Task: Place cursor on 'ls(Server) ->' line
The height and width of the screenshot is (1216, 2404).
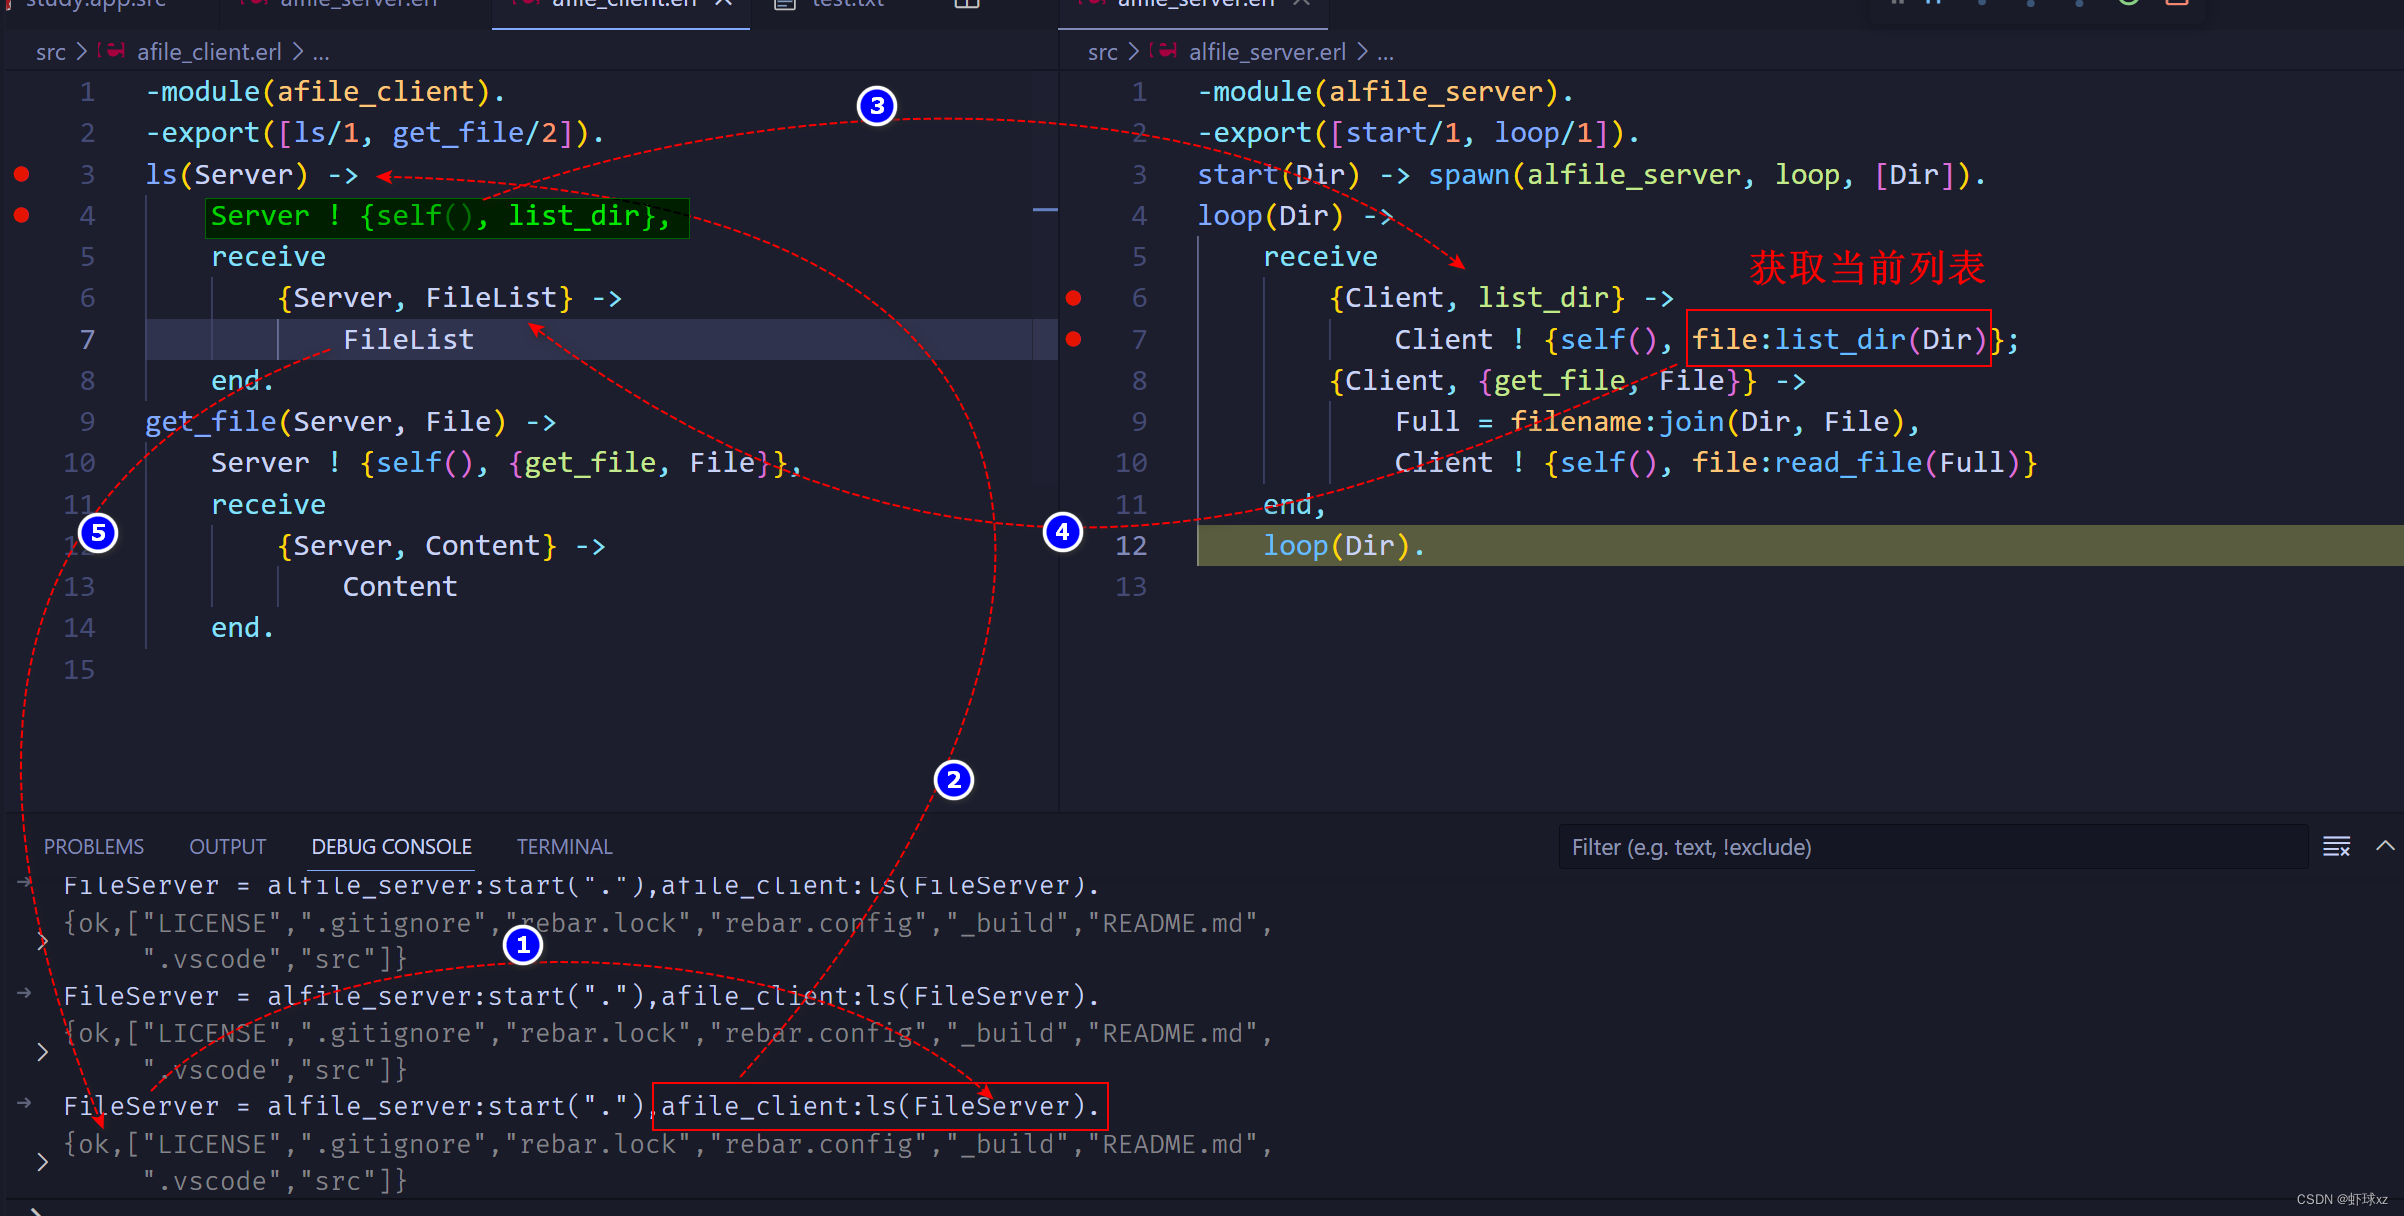Action: 252,174
